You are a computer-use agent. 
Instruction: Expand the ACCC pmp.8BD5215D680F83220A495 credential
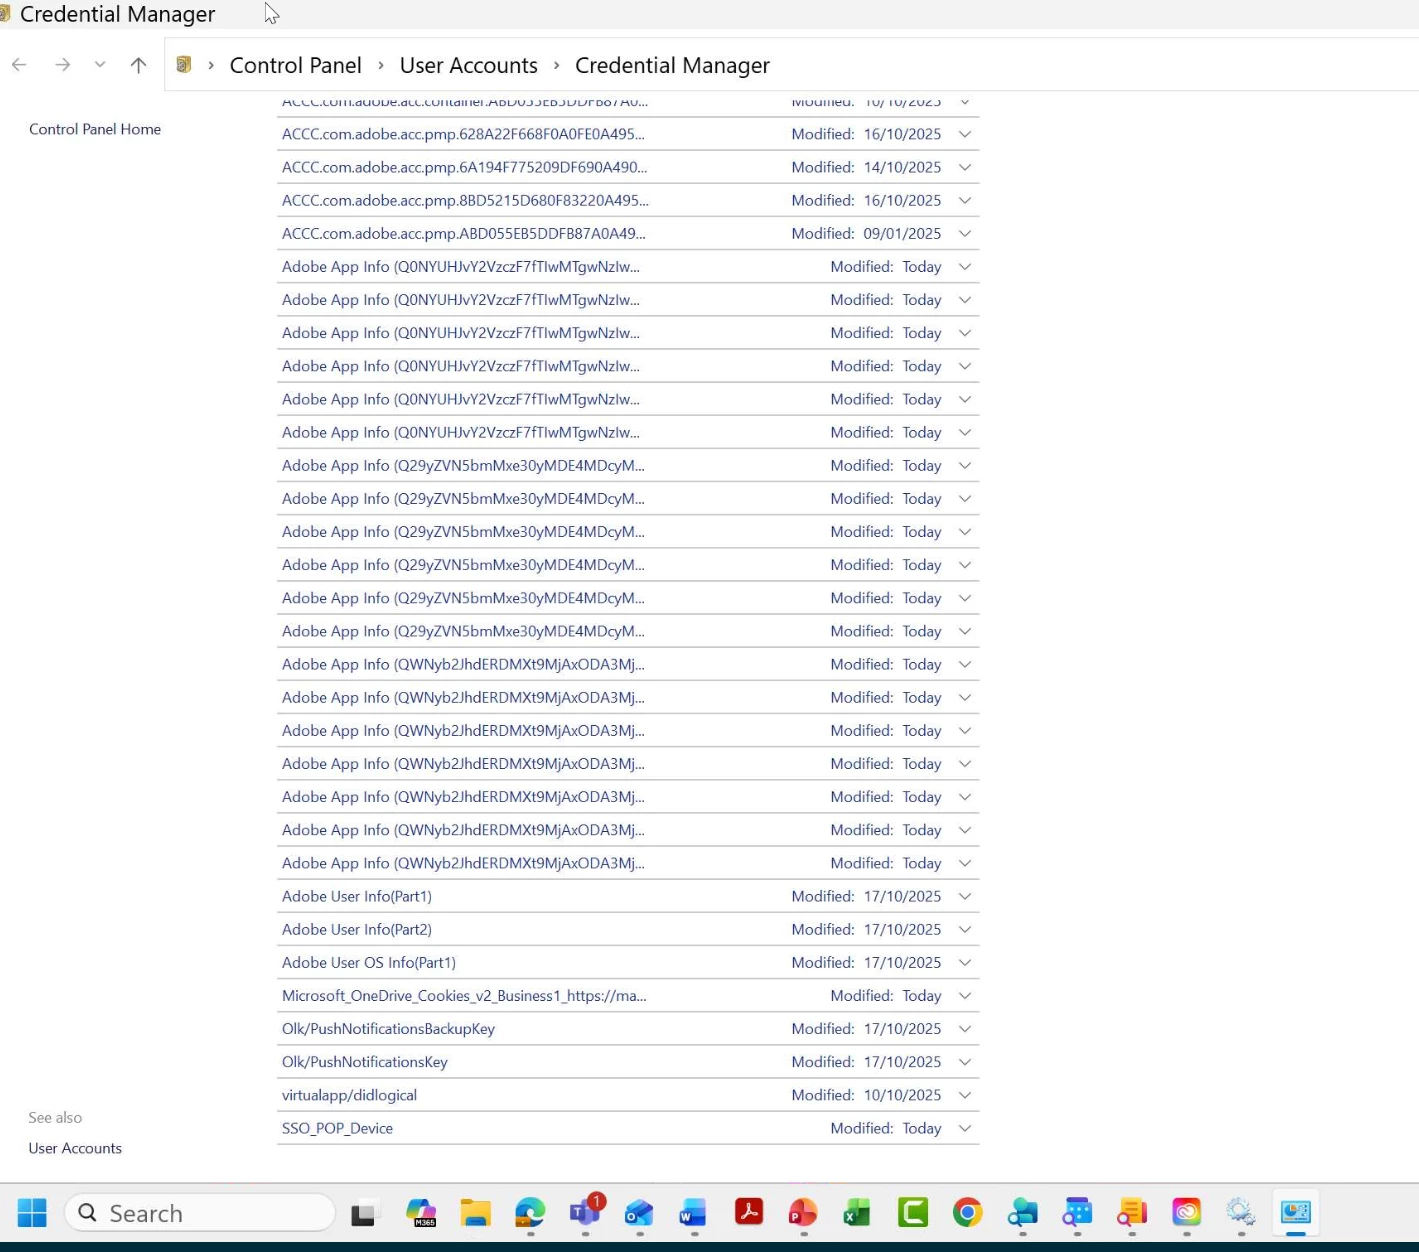(x=965, y=200)
